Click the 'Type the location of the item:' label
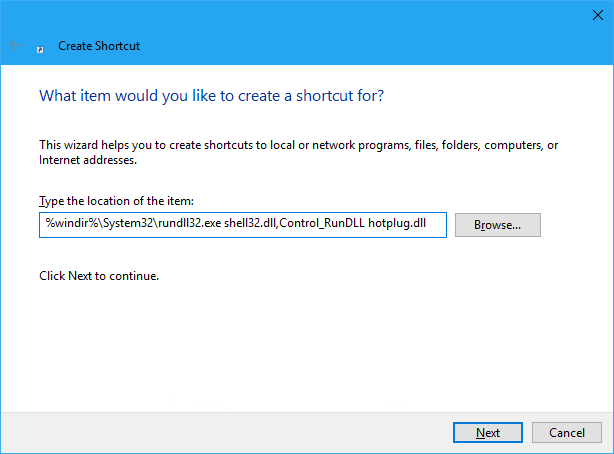614x454 pixels. tap(116, 201)
